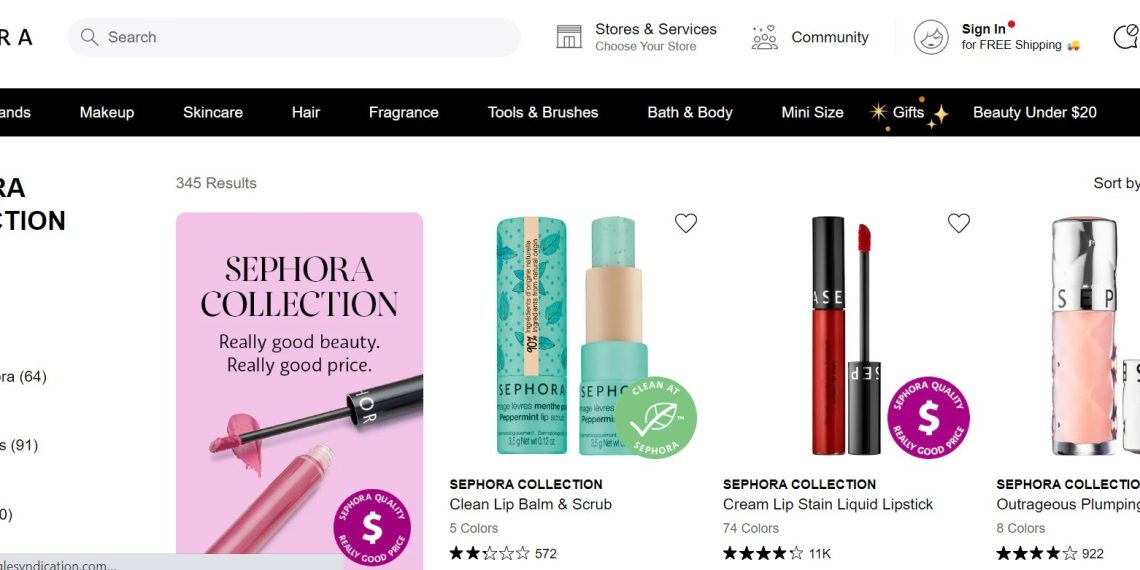Favorite the Cream Lip Stain Liquid Lipstick
Viewport: 1140px width, 570px height.
958,223
